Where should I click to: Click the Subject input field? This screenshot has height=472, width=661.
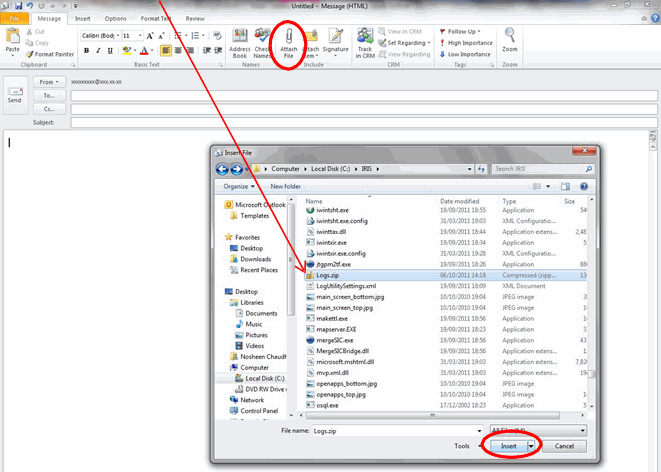[364, 123]
